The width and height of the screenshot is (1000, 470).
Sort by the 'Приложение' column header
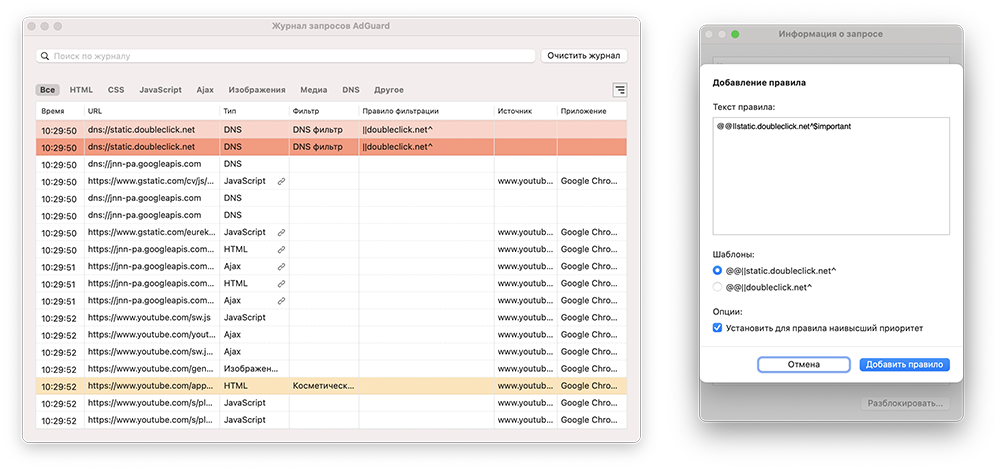tap(592, 111)
